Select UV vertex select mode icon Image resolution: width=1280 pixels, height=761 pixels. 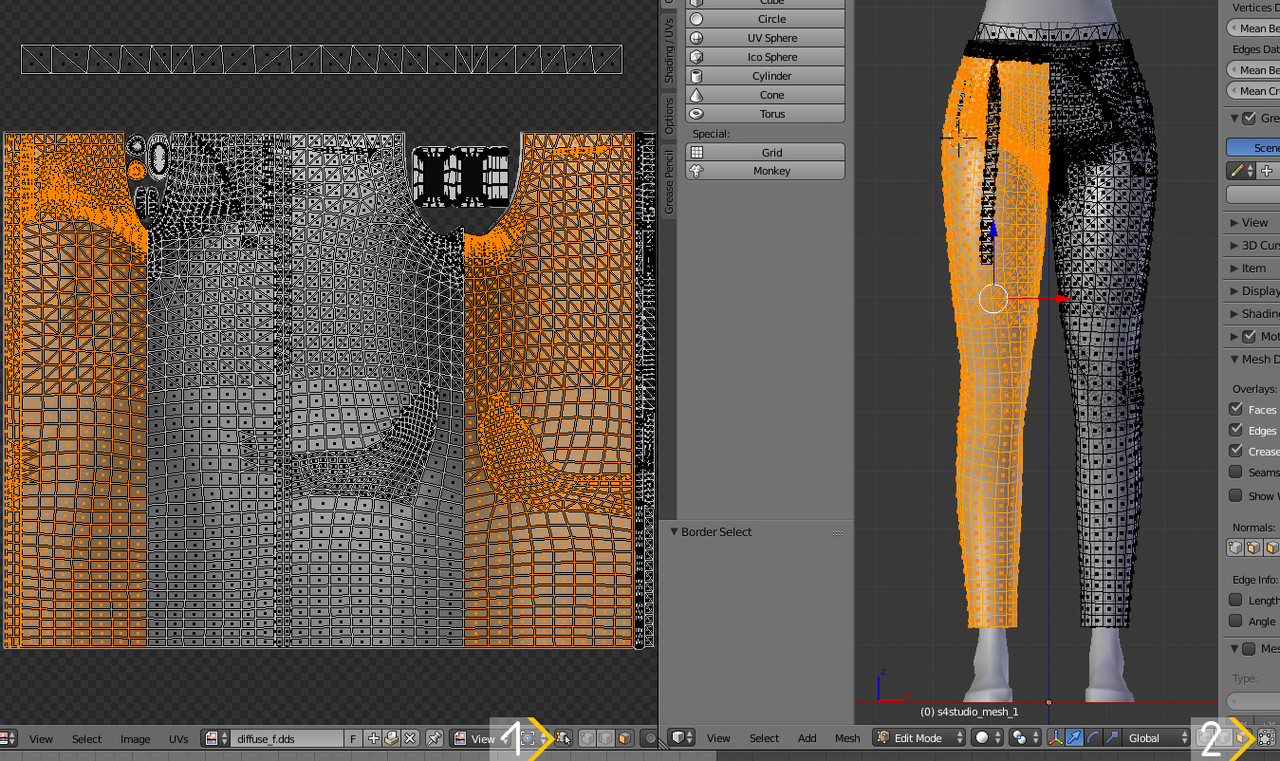587,739
